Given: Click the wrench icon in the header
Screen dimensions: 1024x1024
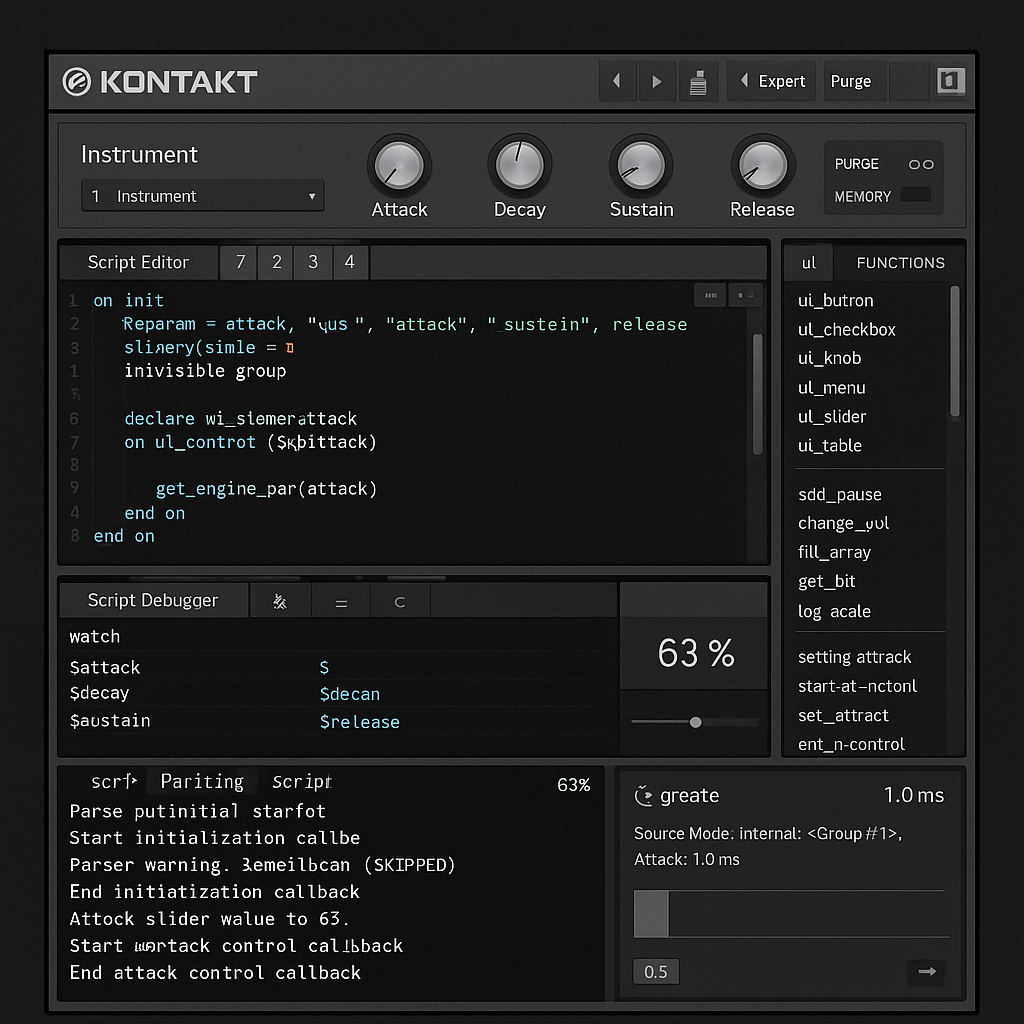Looking at the screenshot, I should tap(699, 81).
